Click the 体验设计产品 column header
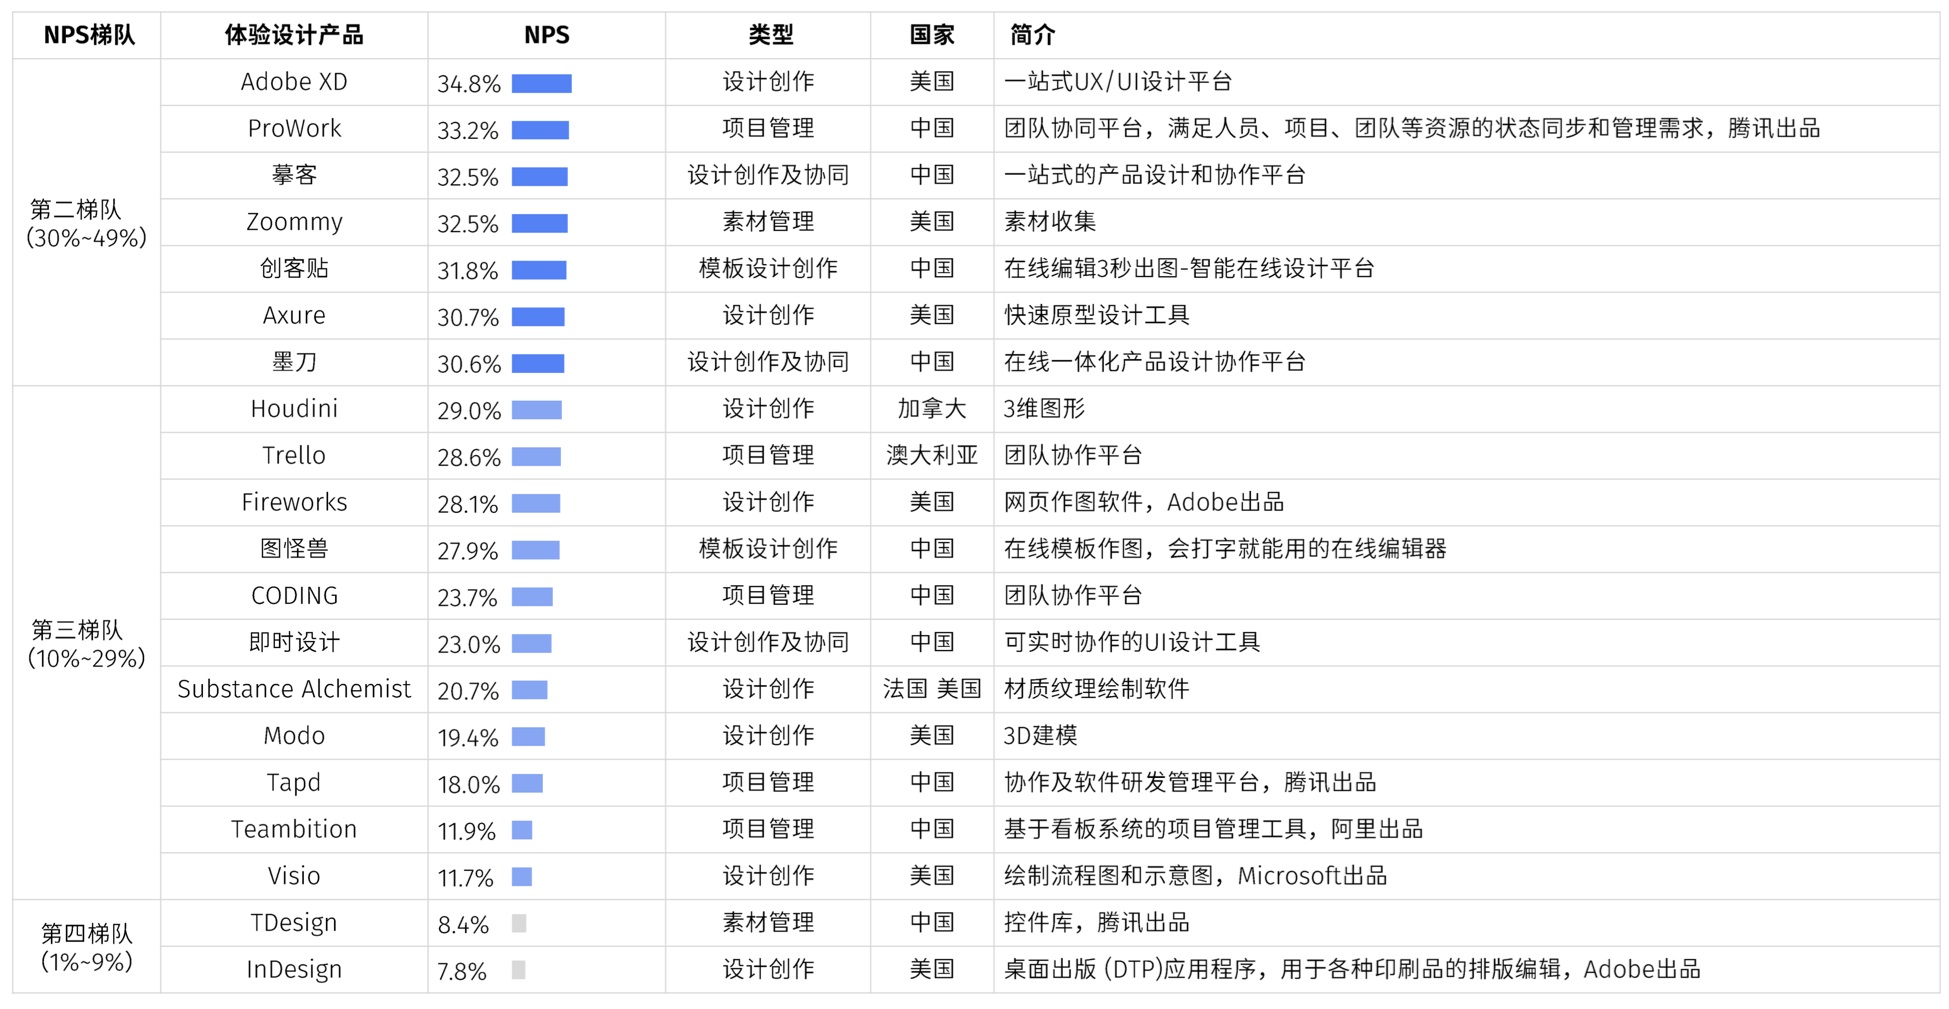Viewport: 1949px width, 1009px height. point(293,35)
